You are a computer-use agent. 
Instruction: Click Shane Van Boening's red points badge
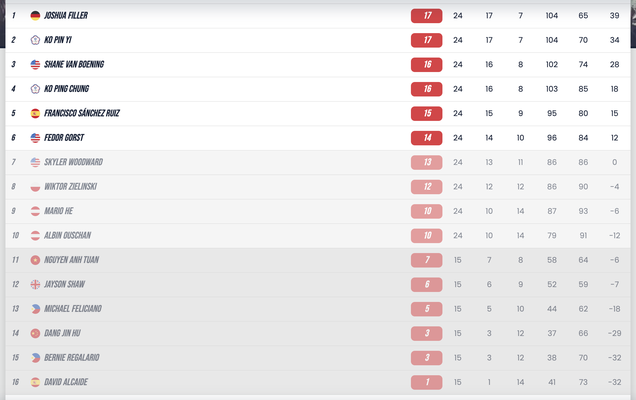tap(427, 65)
